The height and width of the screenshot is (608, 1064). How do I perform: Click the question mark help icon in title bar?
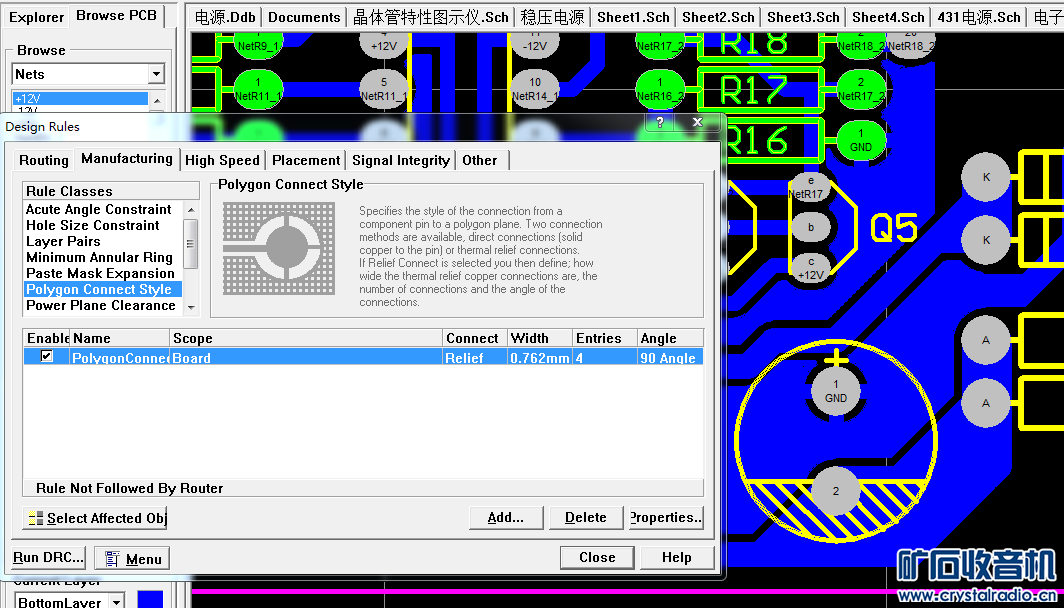pyautogui.click(x=660, y=122)
